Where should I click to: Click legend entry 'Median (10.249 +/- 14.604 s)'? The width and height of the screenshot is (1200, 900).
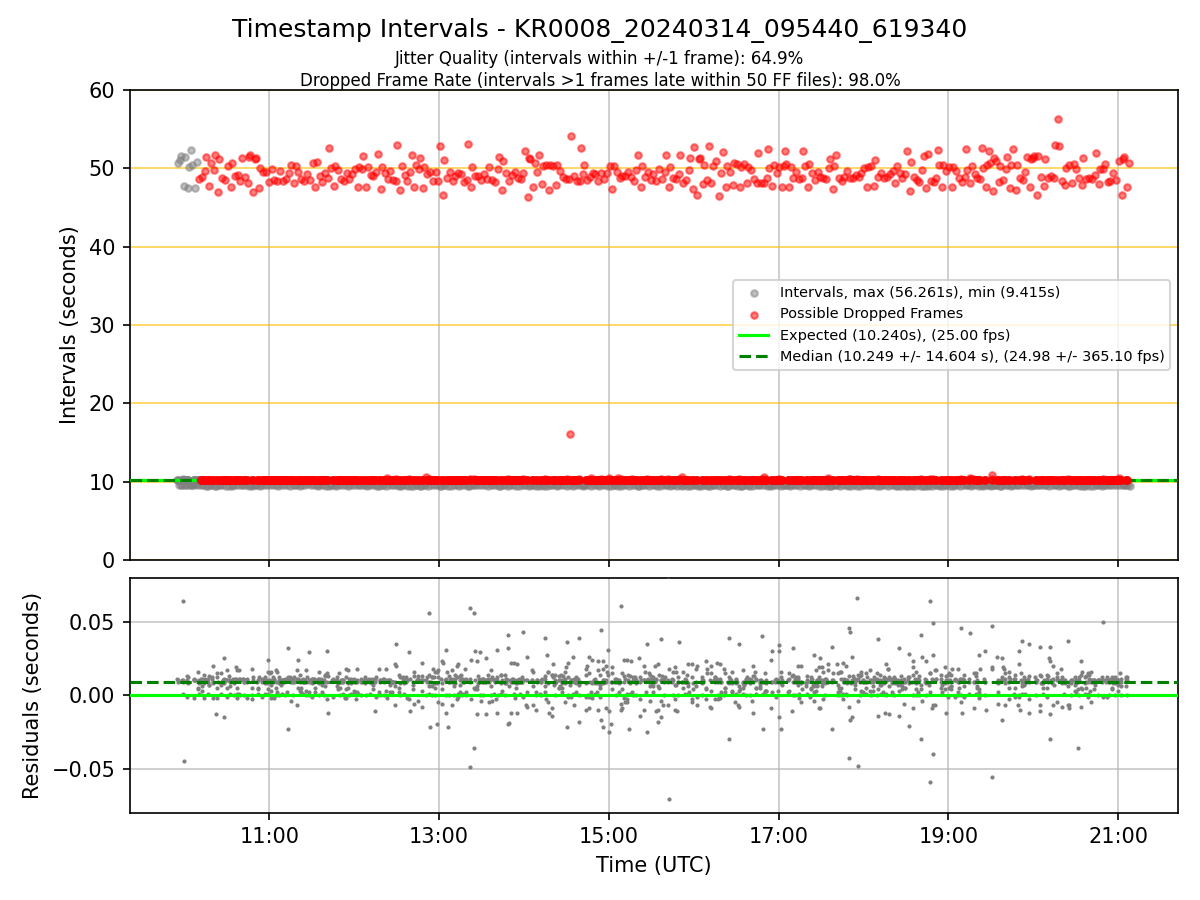click(972, 355)
